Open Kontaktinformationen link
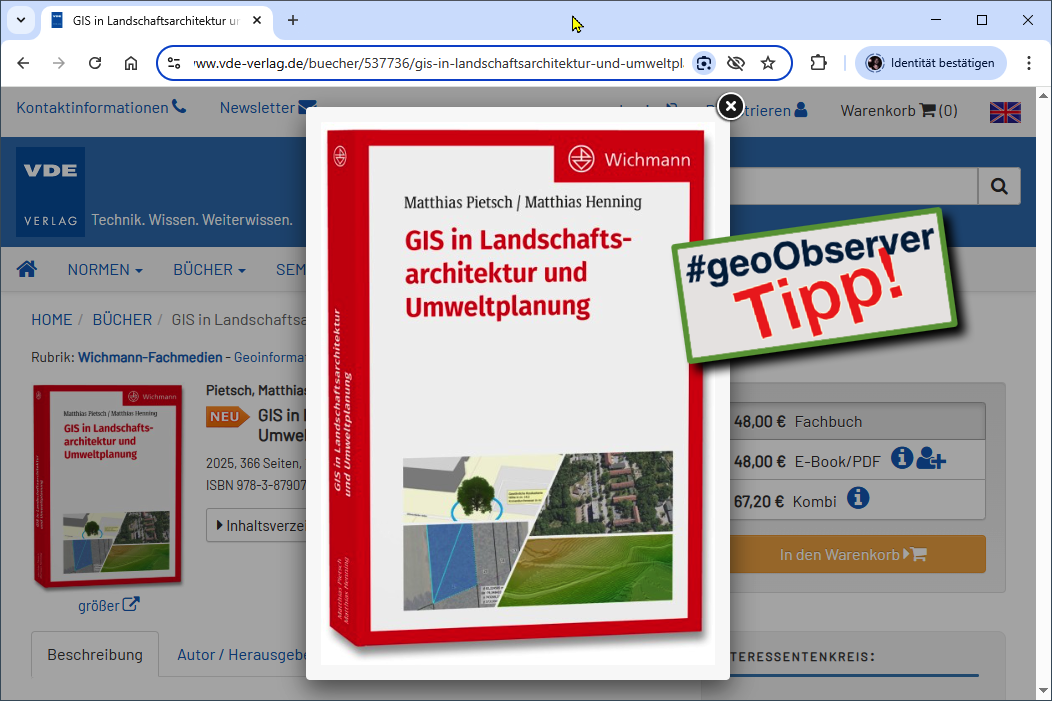This screenshot has height=701, width=1052. pos(101,107)
